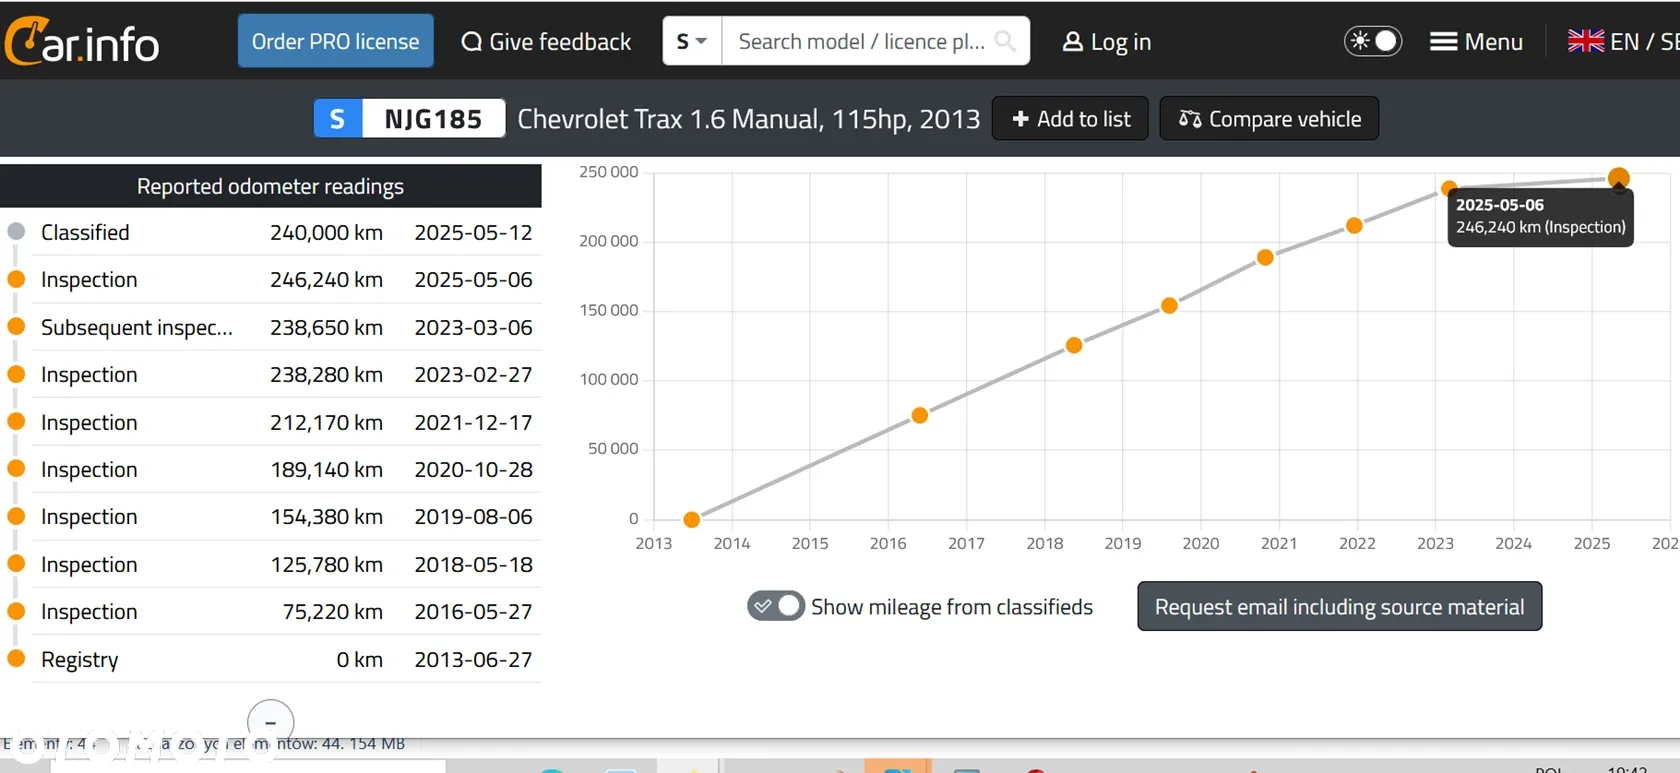The image size is (1680, 773).
Task: Open the Log in link
Action: coord(1107,42)
